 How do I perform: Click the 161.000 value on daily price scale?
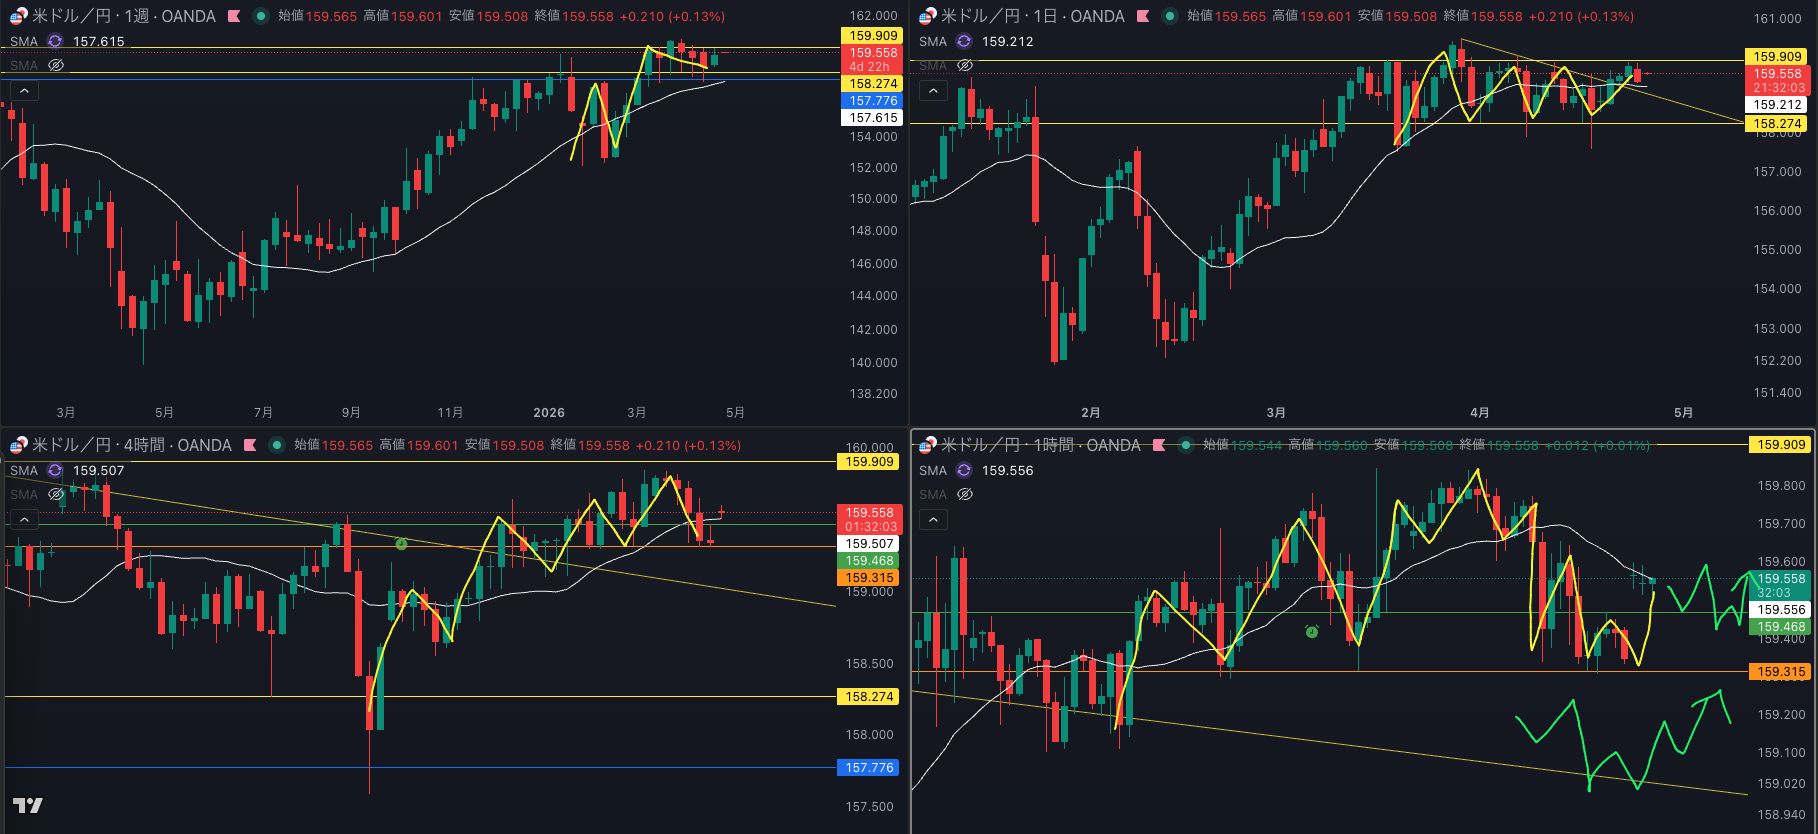click(1778, 19)
